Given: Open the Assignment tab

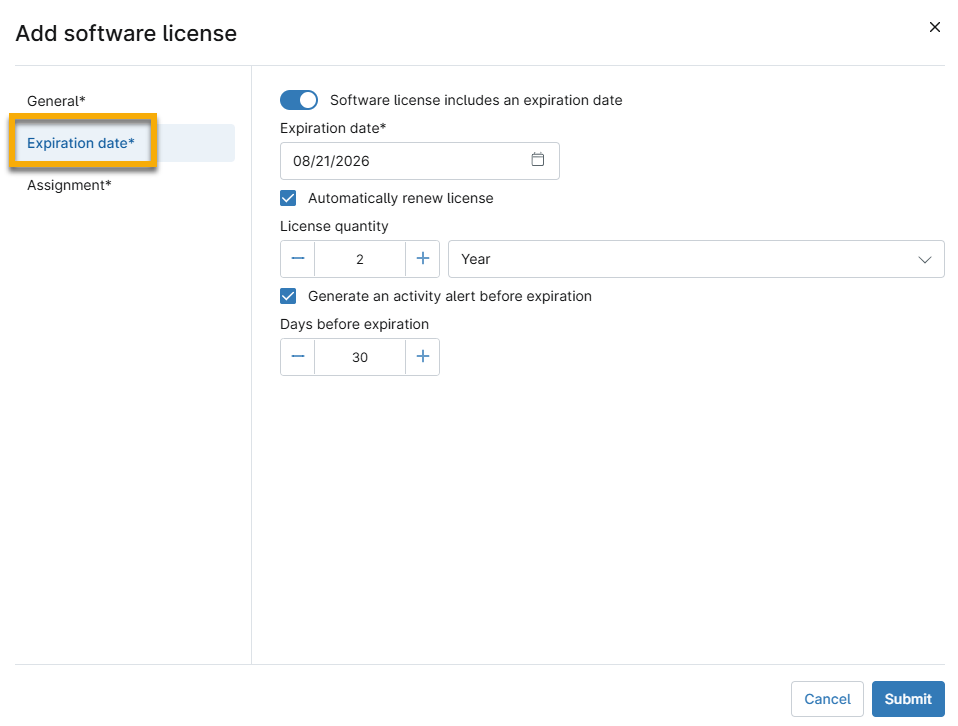Looking at the screenshot, I should pyautogui.click(x=69, y=185).
